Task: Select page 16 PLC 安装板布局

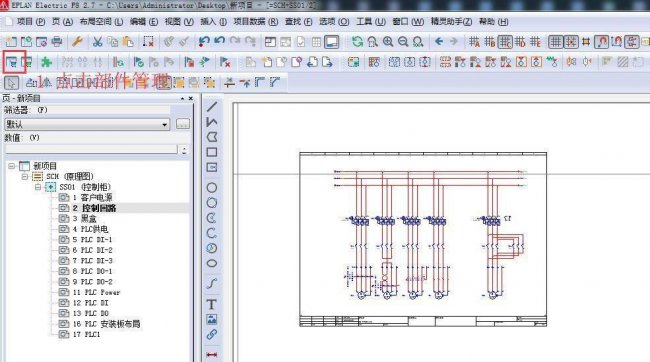Action: [107, 324]
